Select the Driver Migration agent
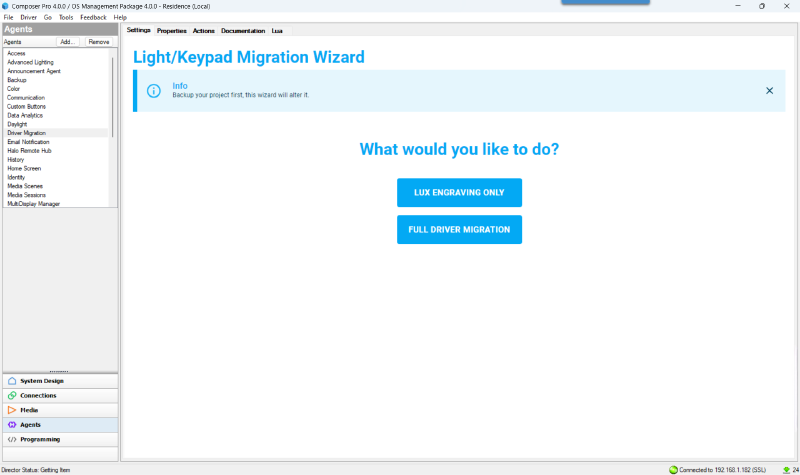This screenshot has width=800, height=475. (x=27, y=133)
